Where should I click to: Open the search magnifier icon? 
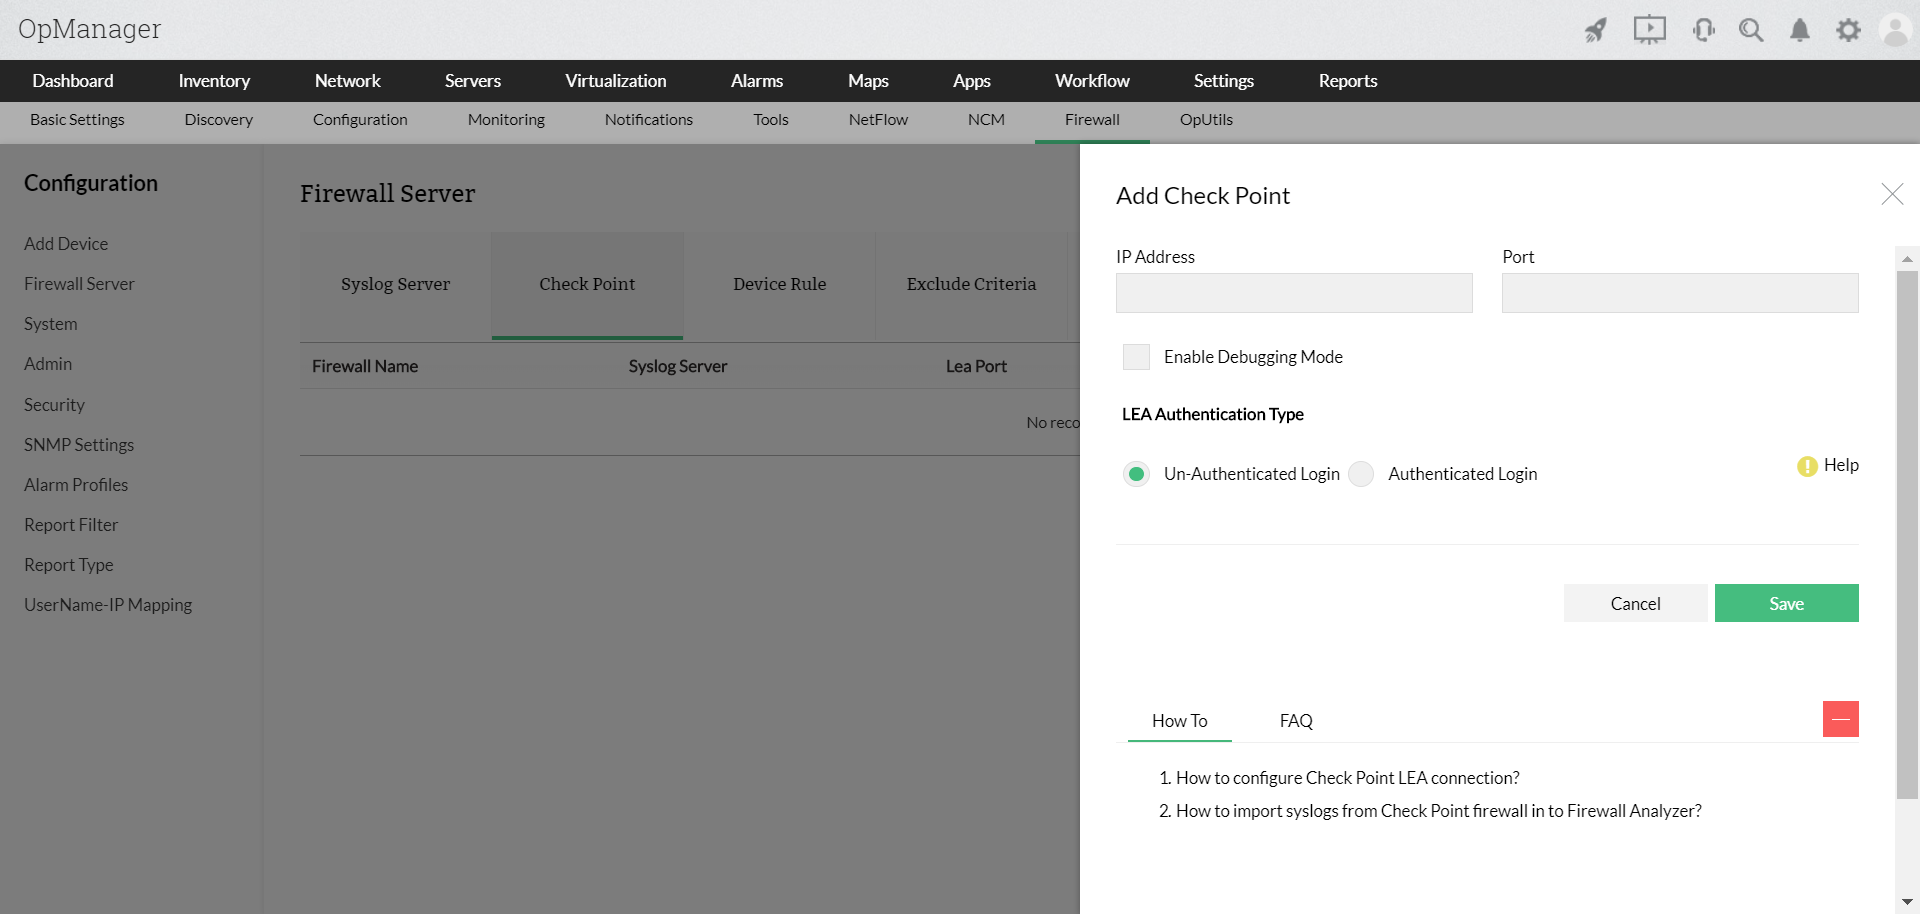[x=1751, y=30]
